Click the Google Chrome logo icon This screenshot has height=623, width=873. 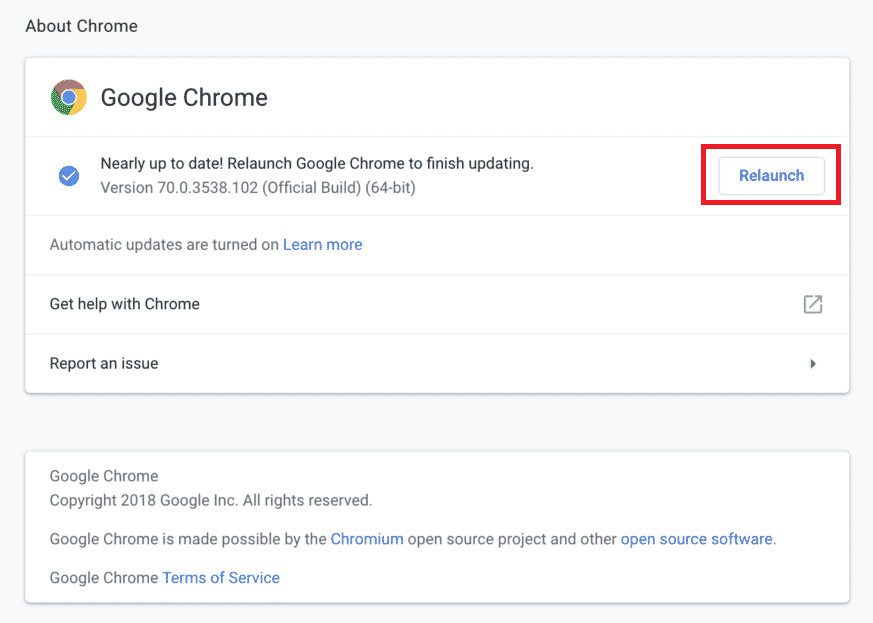[x=69, y=97]
